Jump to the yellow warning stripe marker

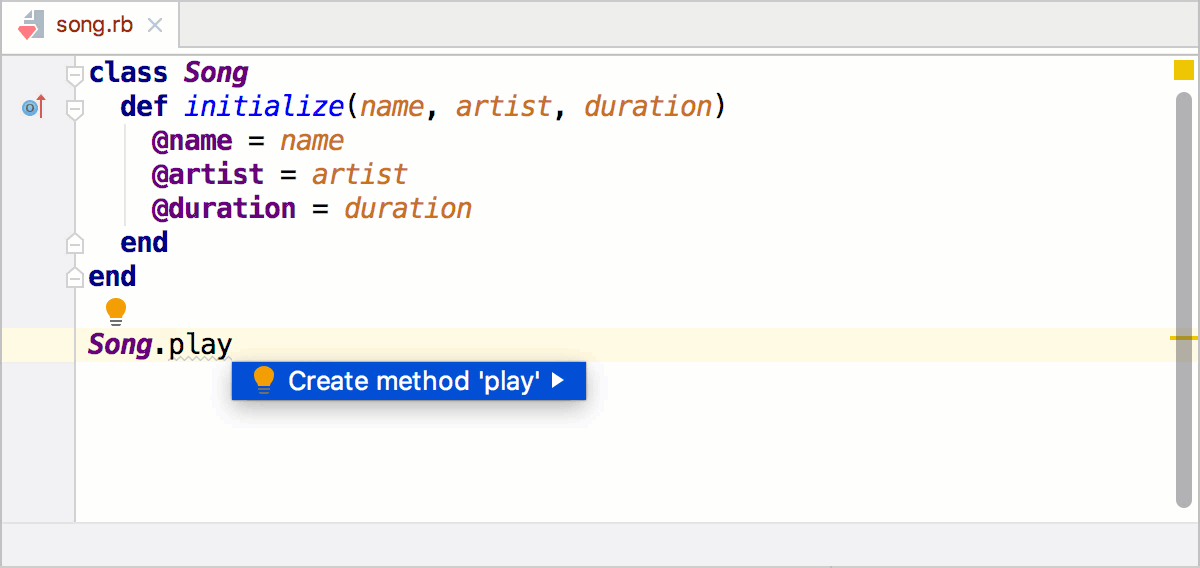click(1184, 338)
